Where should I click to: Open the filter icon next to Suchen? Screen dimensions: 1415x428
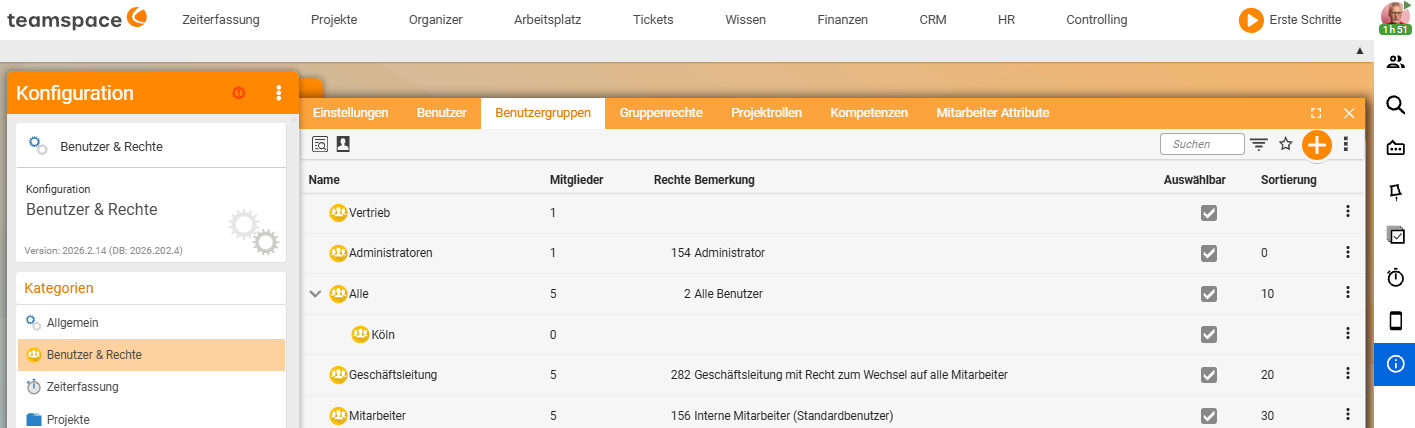(x=1259, y=144)
